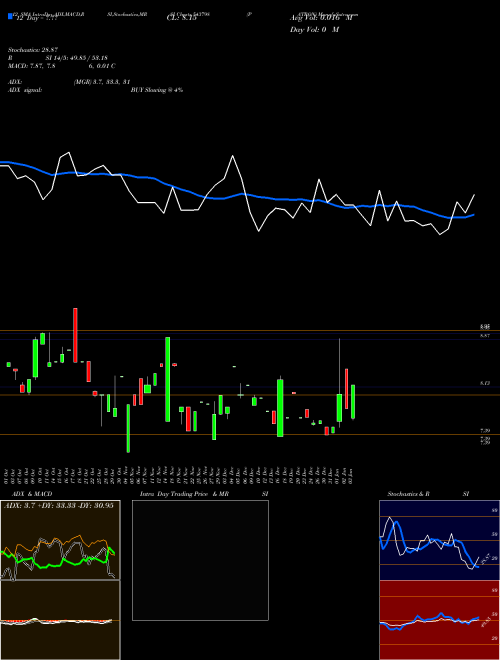This screenshot has width=500, height=660.
Task: Open the ADX indicator chart panel
Action: point(60,540)
